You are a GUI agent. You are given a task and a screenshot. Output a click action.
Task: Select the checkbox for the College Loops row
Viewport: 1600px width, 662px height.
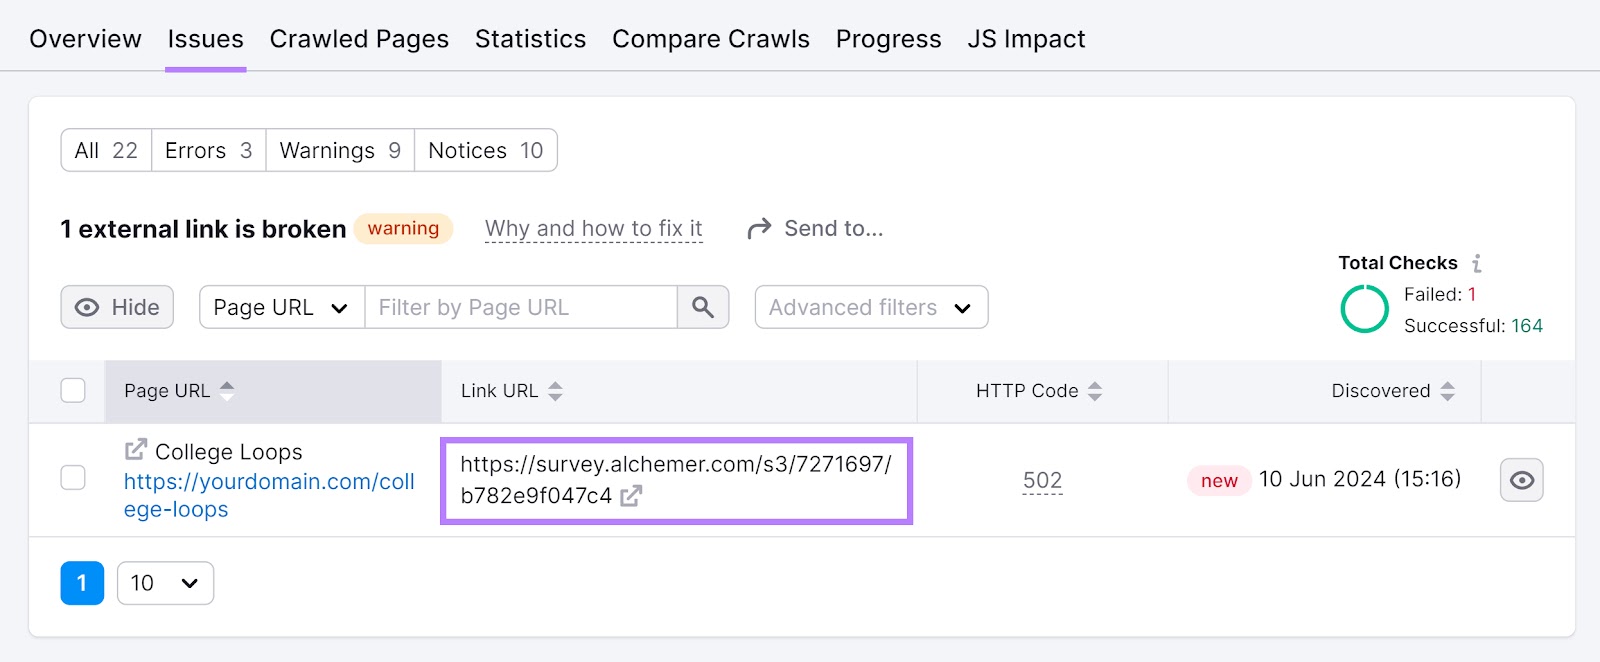point(72,479)
